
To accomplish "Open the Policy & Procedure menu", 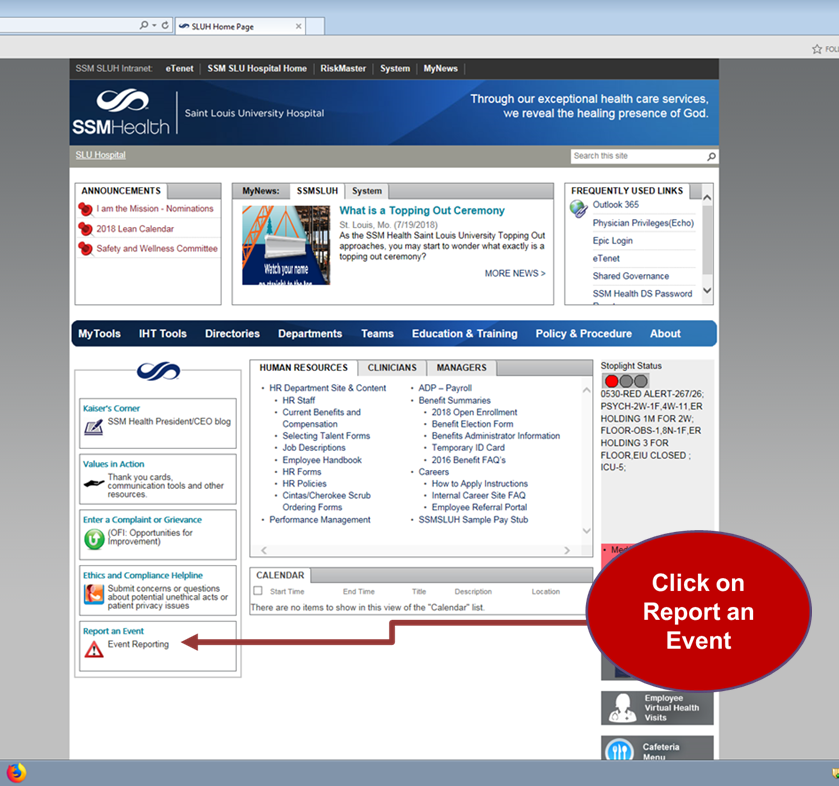I will (584, 333).
